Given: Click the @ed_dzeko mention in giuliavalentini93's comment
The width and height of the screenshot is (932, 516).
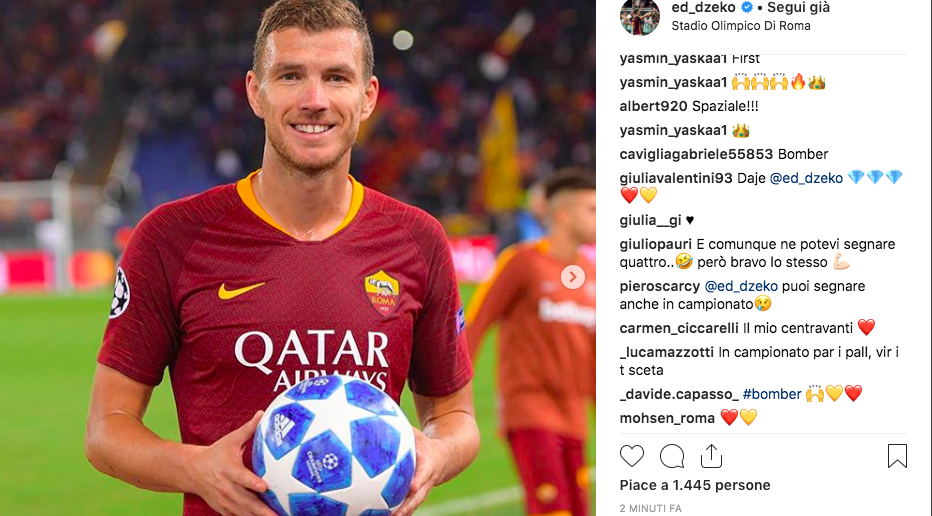Looking at the screenshot, I should 806,178.
